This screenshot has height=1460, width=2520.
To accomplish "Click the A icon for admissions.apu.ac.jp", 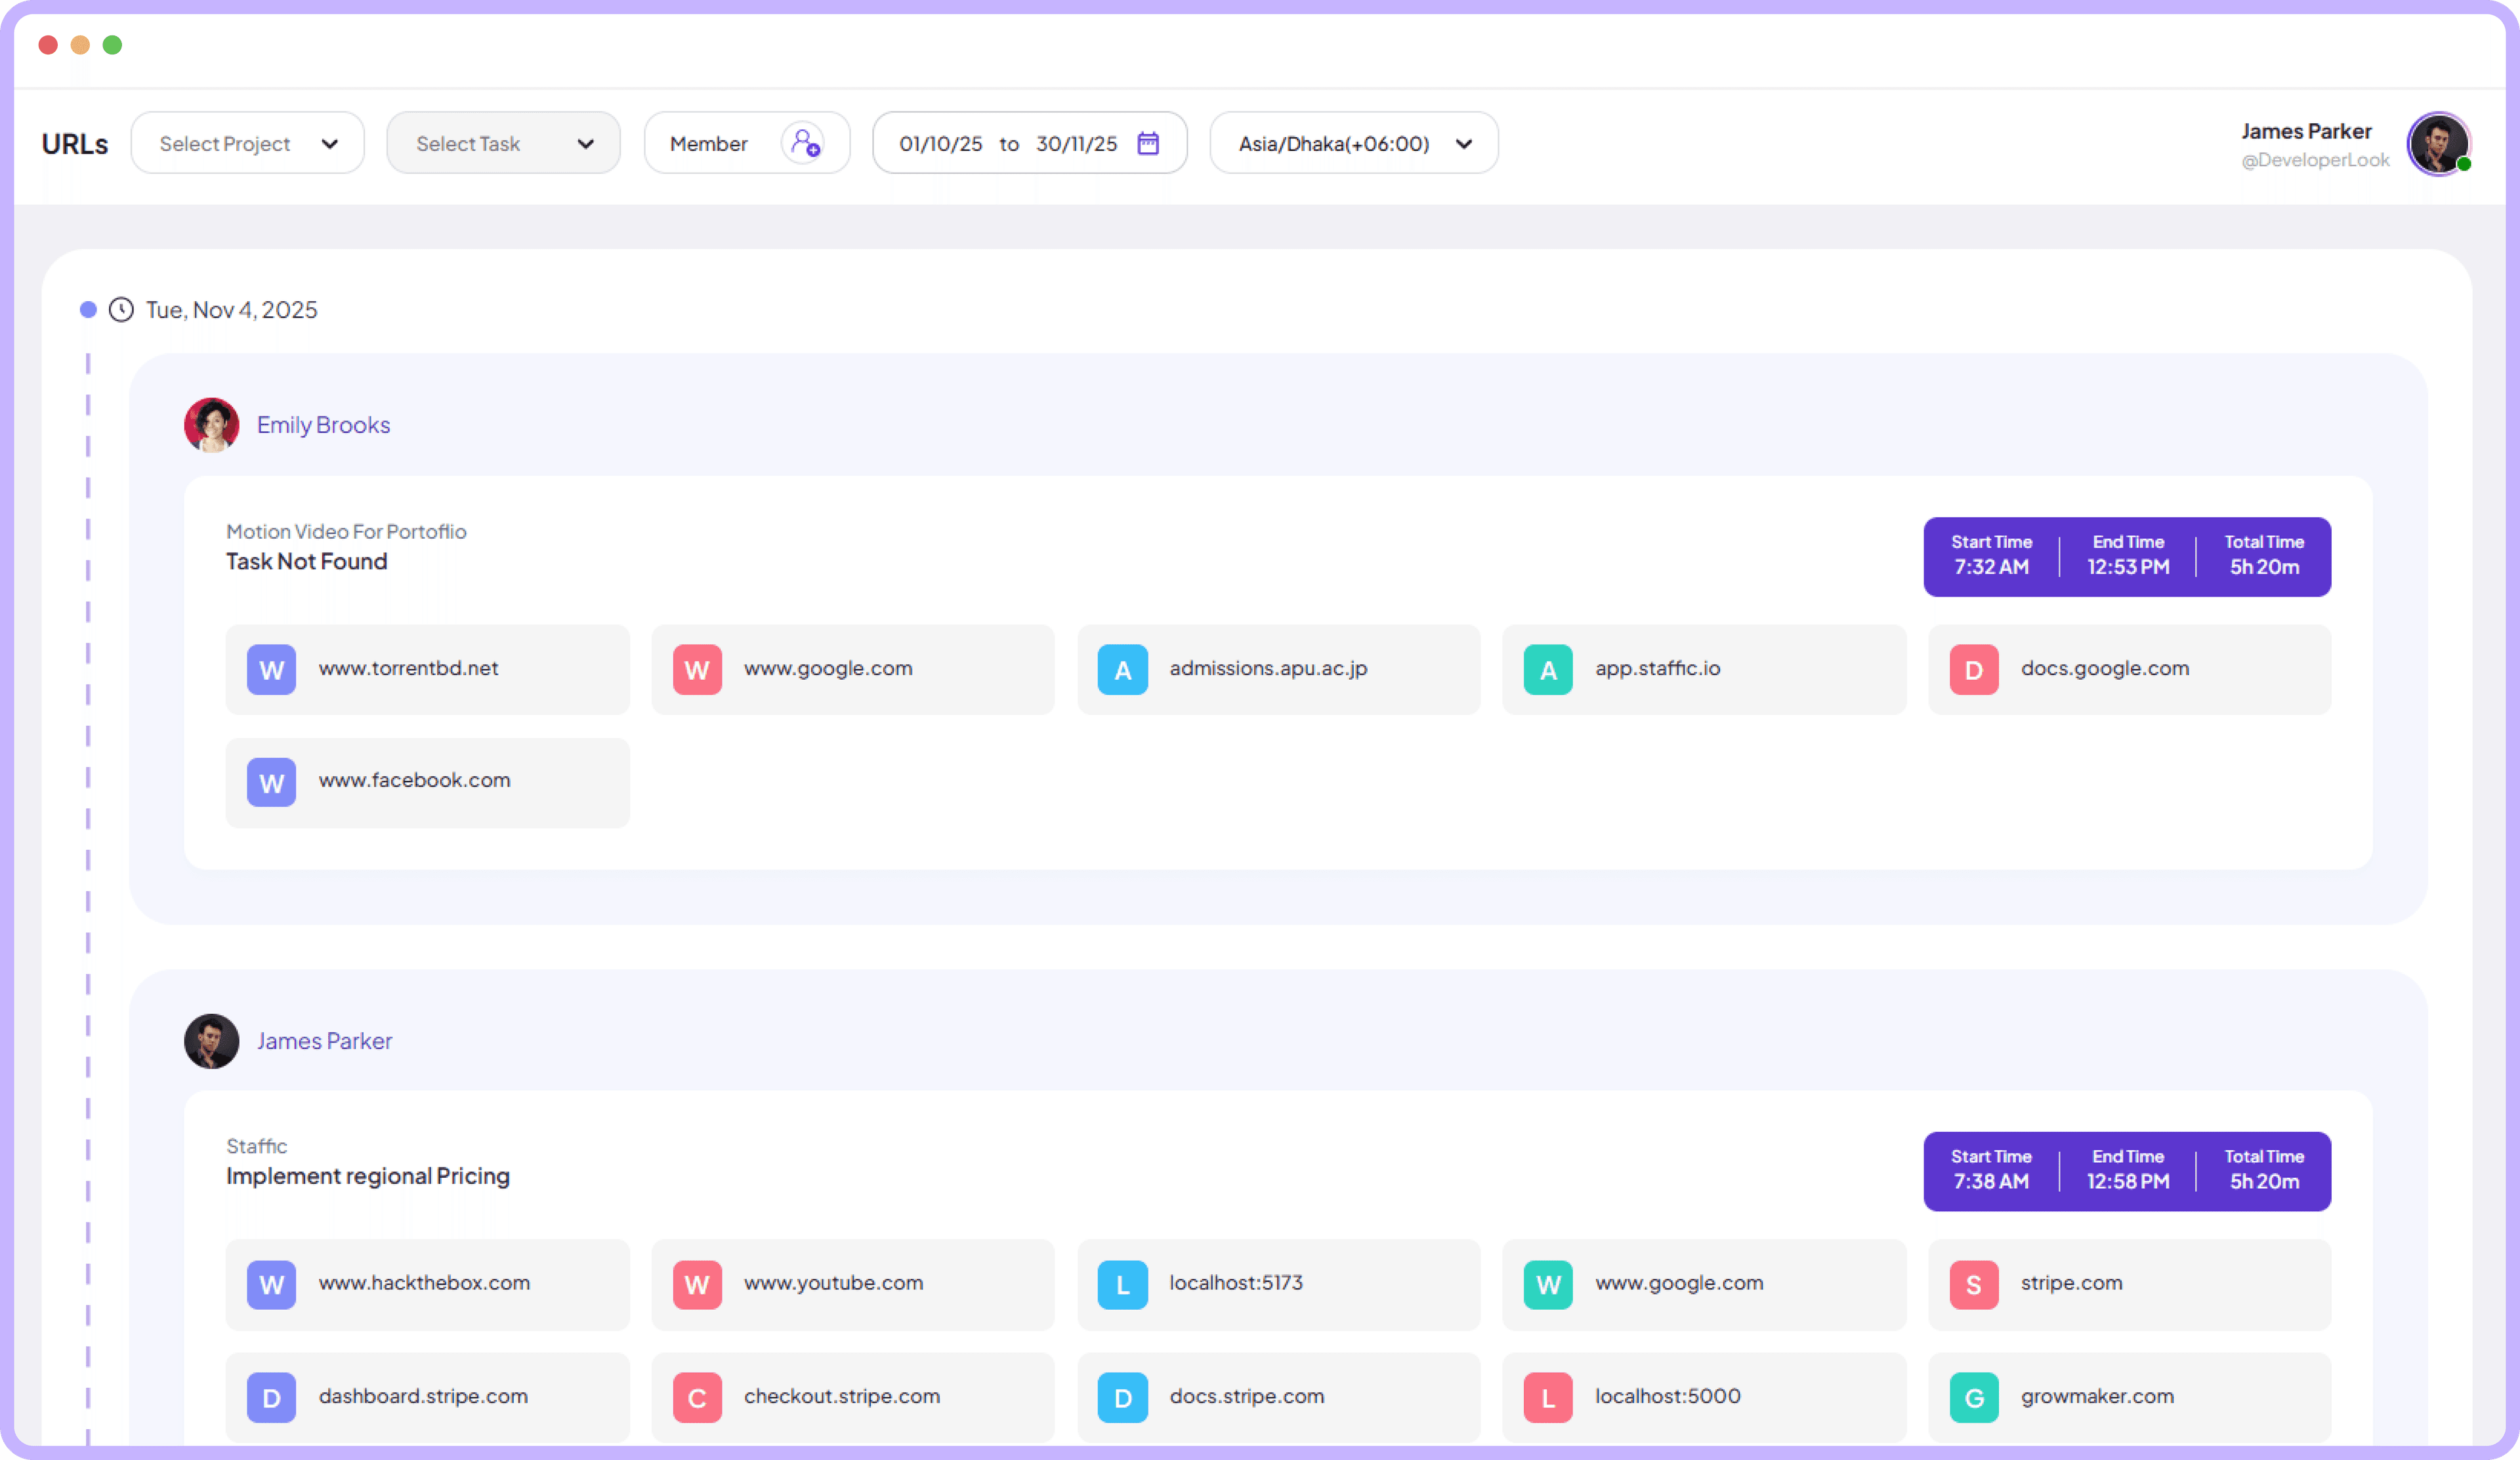I will (x=1122, y=669).
